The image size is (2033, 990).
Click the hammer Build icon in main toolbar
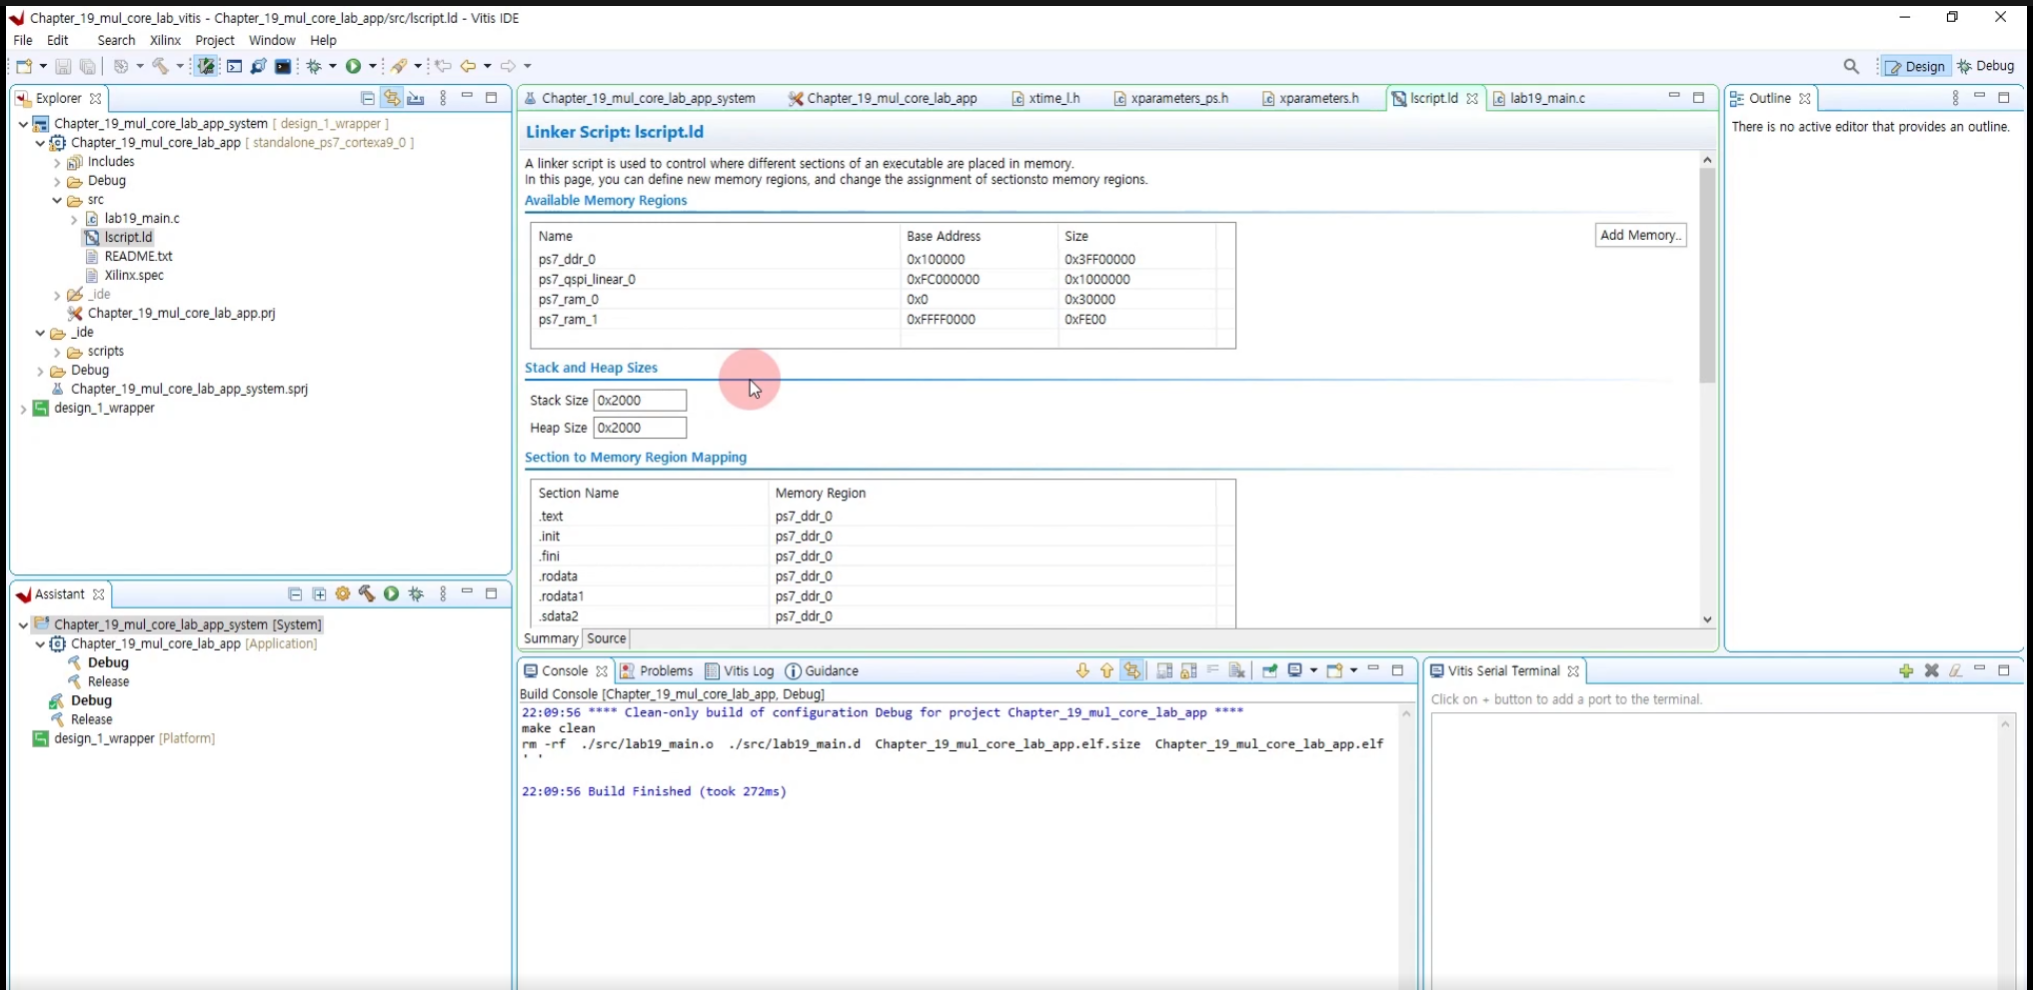[160, 66]
